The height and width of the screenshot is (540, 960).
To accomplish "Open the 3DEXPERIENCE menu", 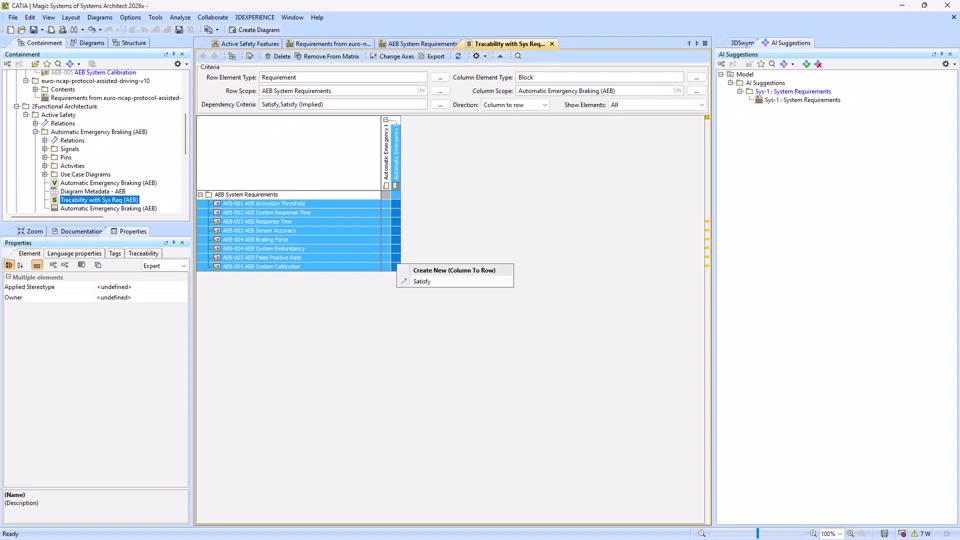I will click(x=255, y=17).
